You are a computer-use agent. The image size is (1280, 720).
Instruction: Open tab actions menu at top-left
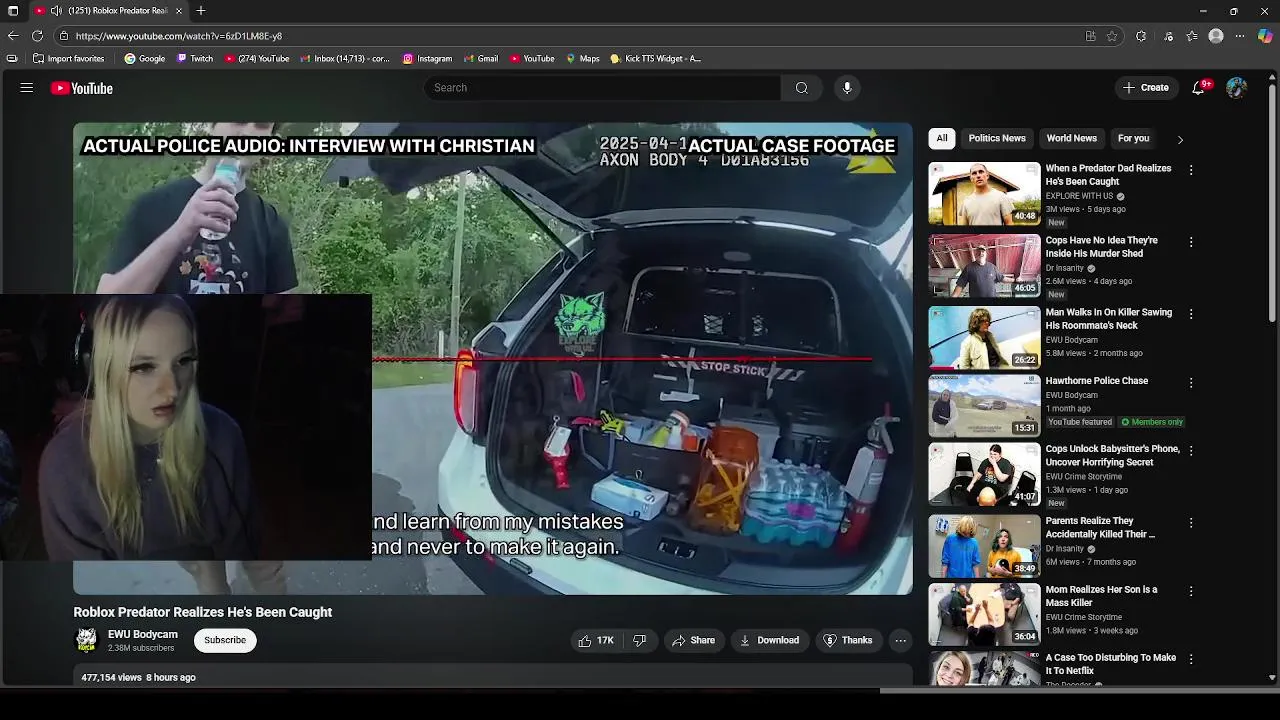pyautogui.click(x=13, y=11)
